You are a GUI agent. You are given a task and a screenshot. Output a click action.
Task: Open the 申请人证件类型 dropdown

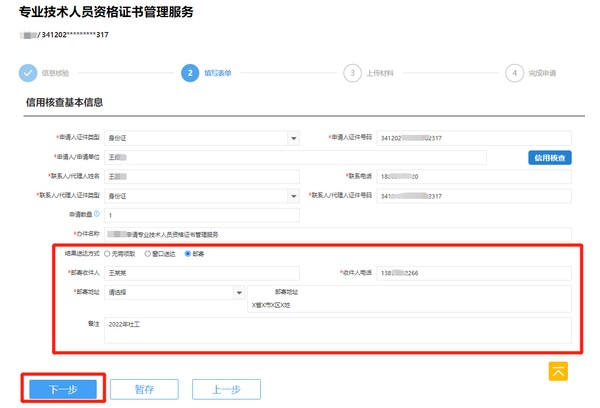[x=293, y=138]
